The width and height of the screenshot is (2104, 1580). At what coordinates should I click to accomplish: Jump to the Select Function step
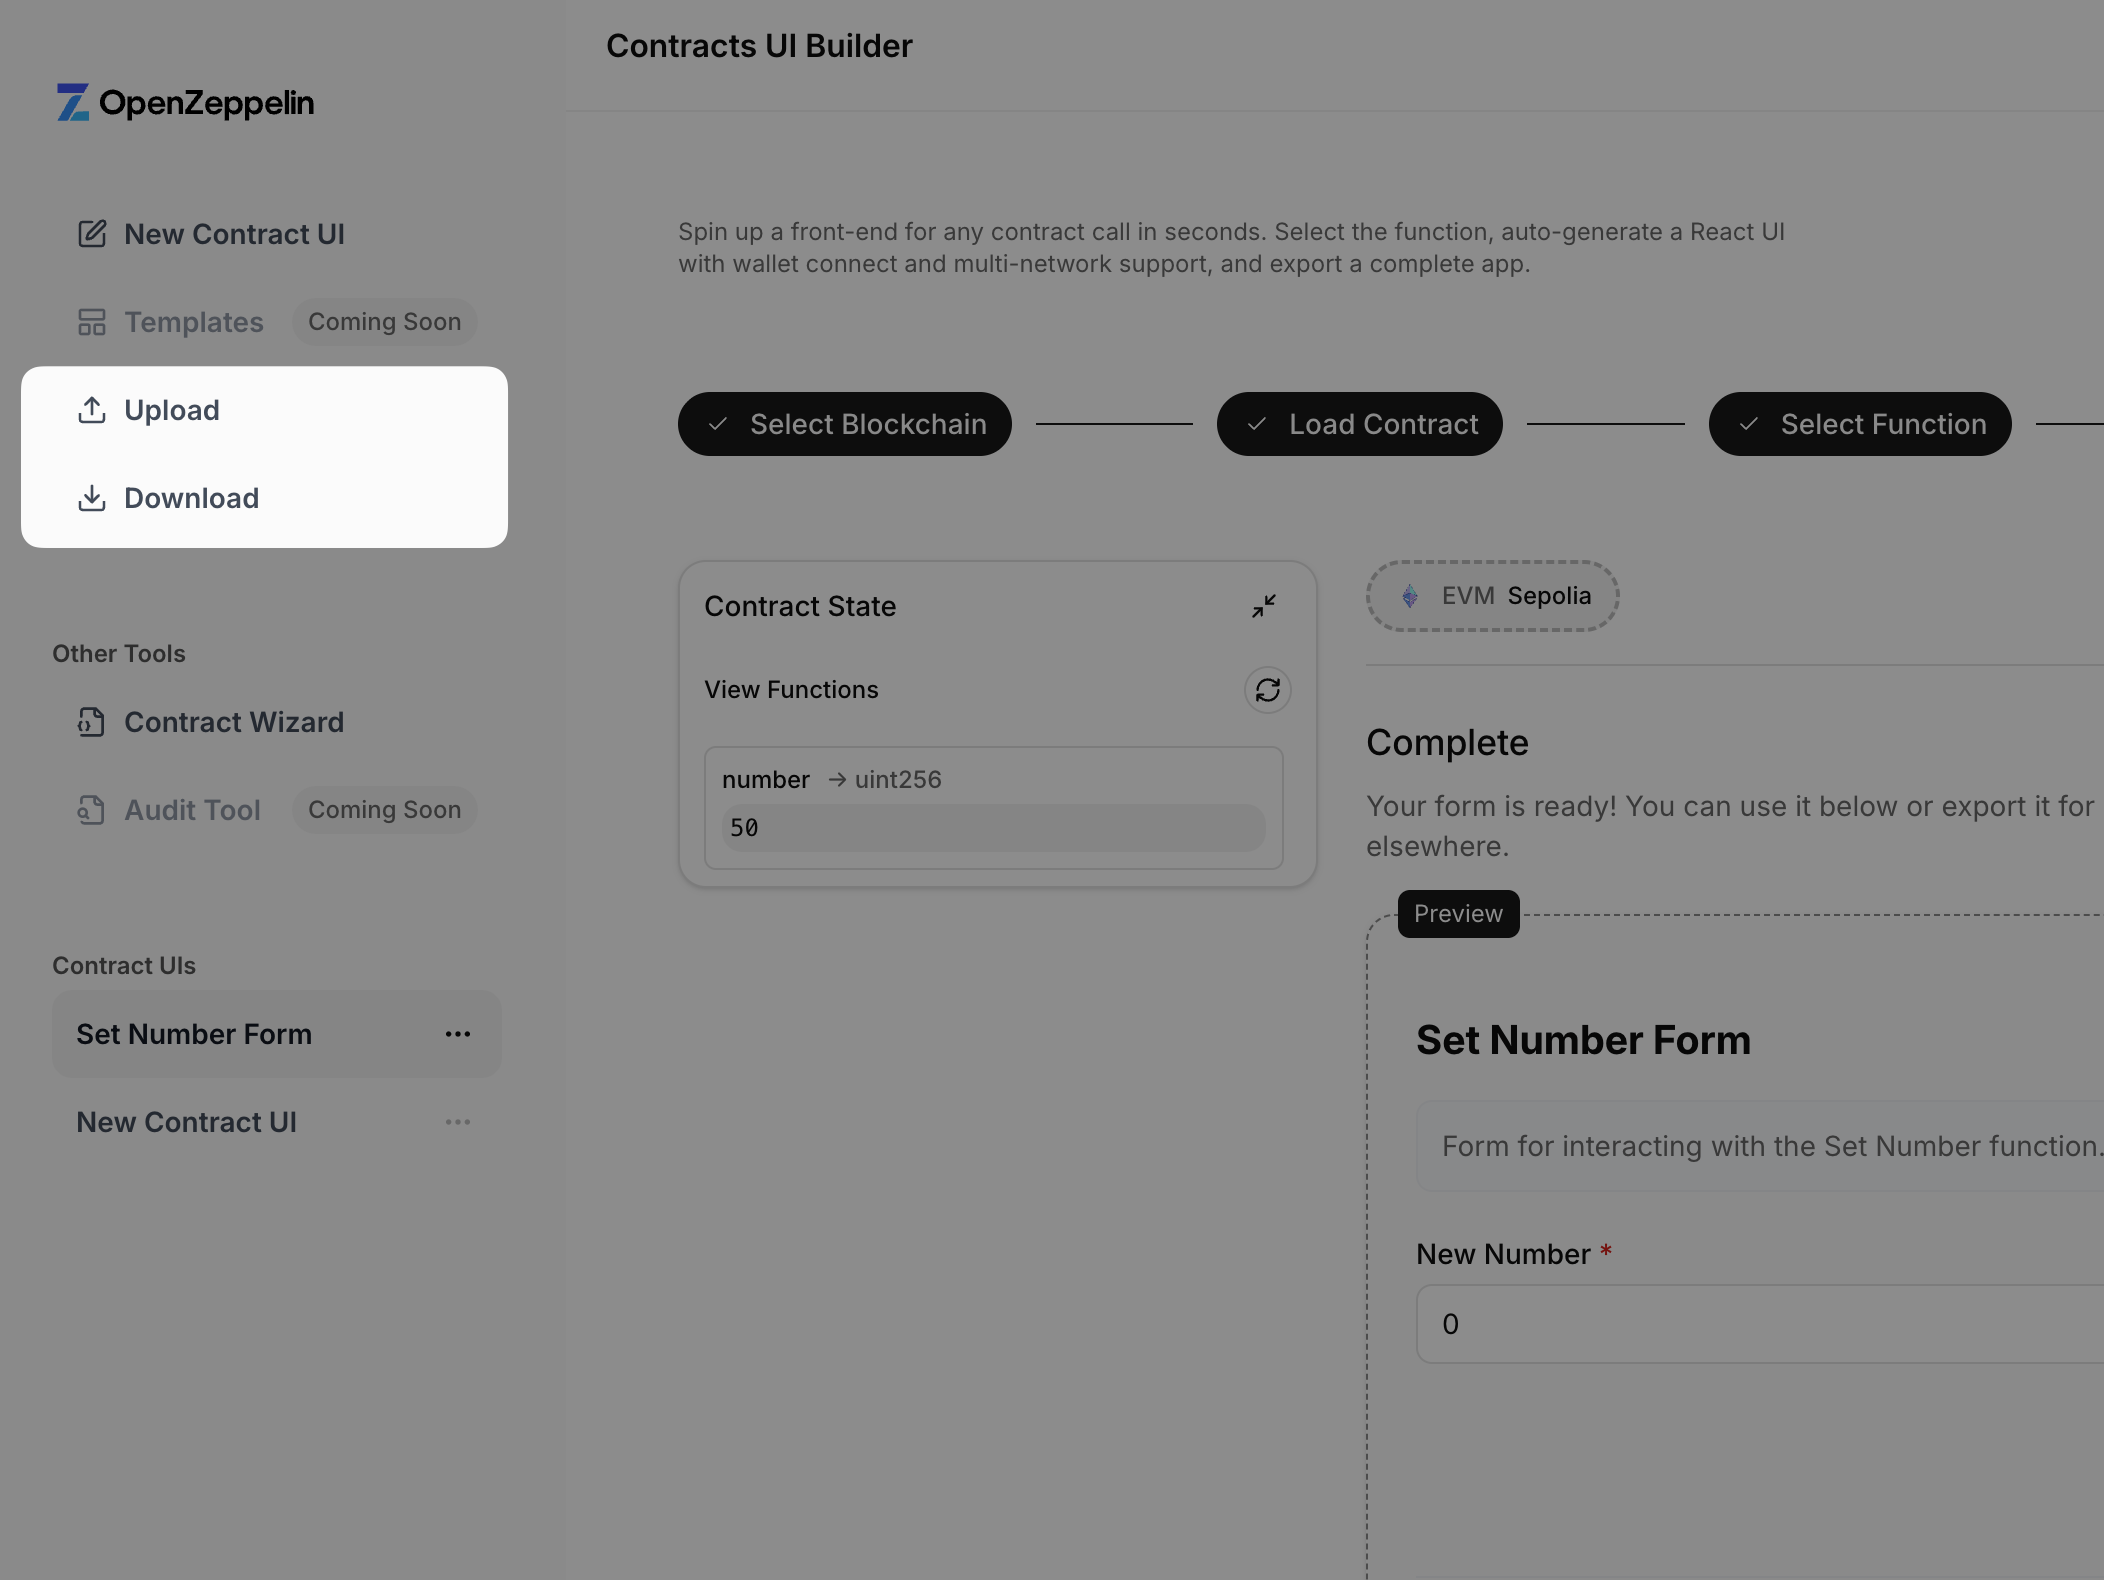[1860, 424]
